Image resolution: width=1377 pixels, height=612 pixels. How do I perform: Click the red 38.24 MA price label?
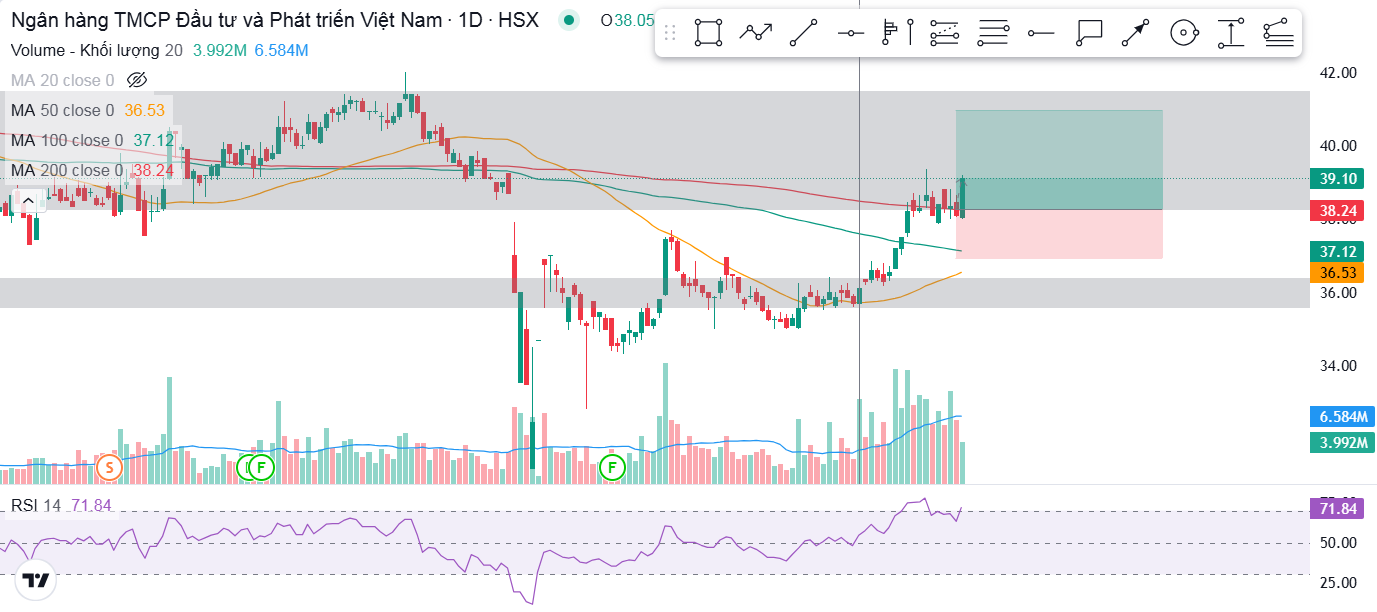tap(1338, 211)
